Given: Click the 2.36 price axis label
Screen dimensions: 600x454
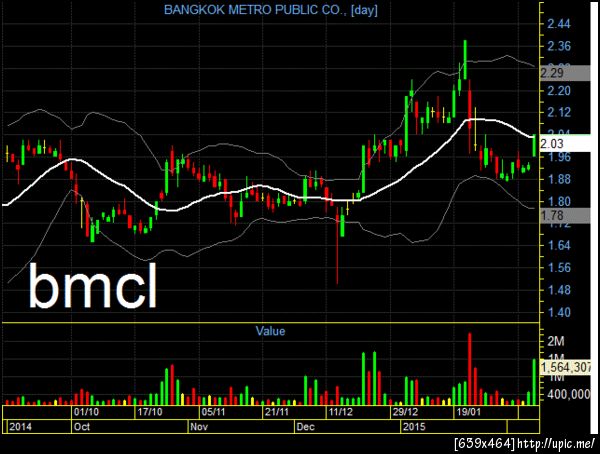Looking at the screenshot, I should click(x=559, y=46).
